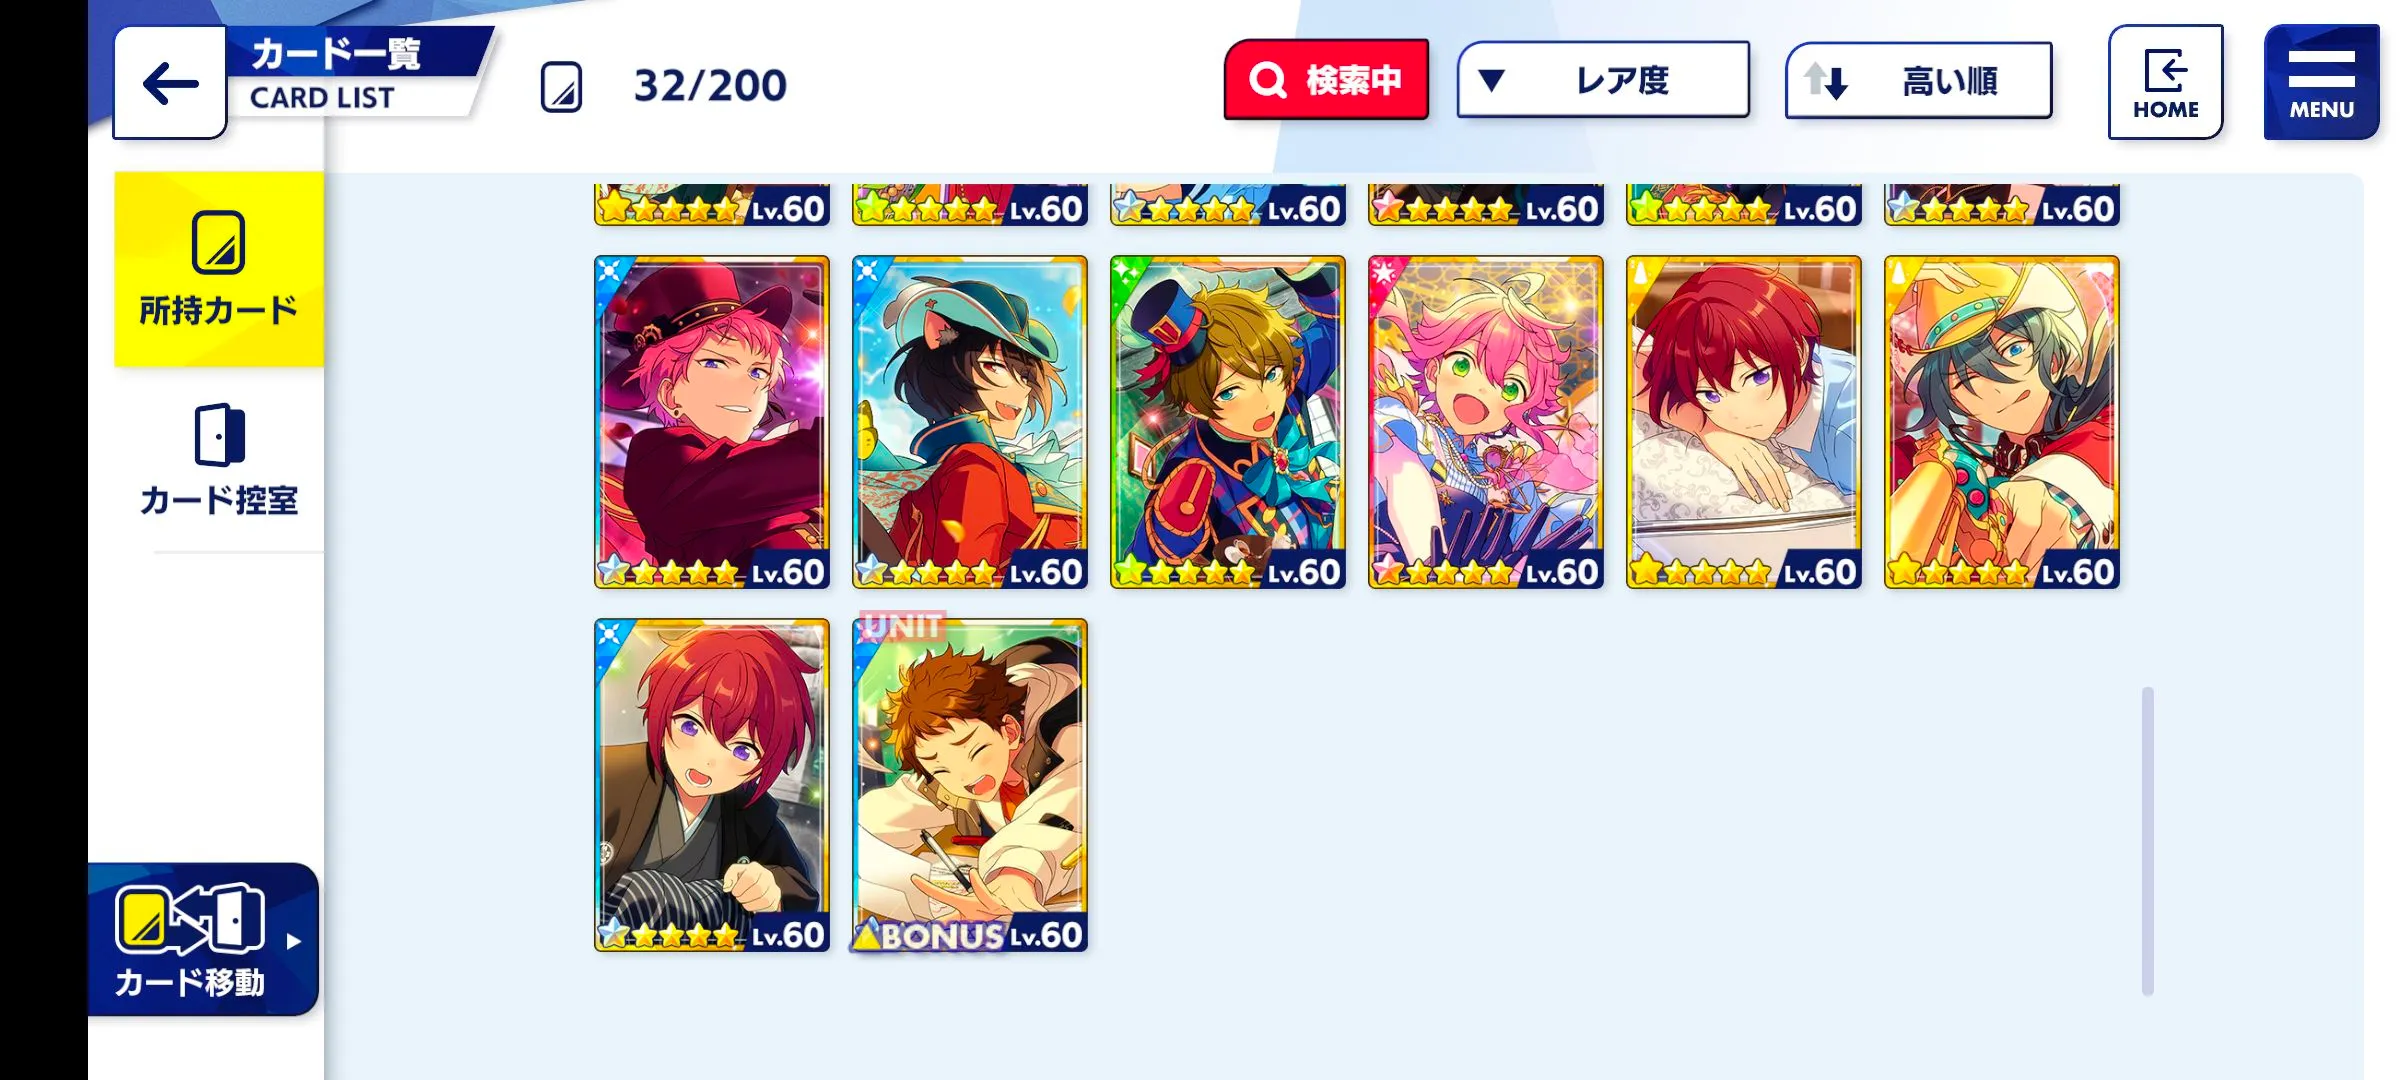Switch to the カード控室 tab
The width and height of the screenshot is (2404, 1080).
tap(219, 460)
